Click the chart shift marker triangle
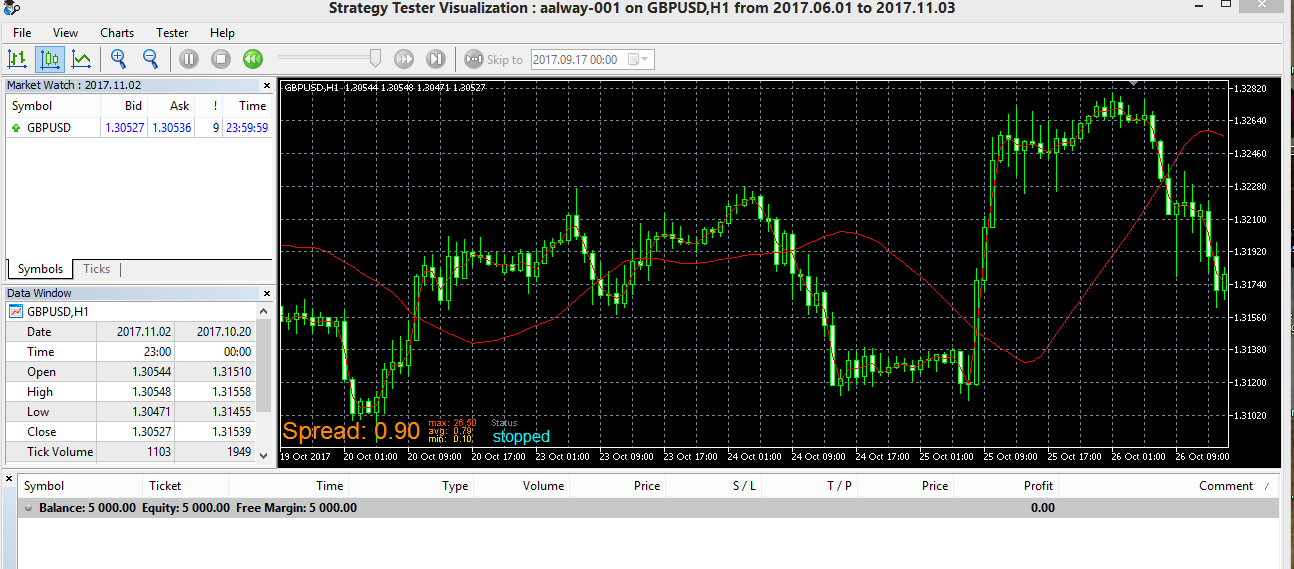Viewport: 1294px width, 569px height. pyautogui.click(x=1133, y=83)
